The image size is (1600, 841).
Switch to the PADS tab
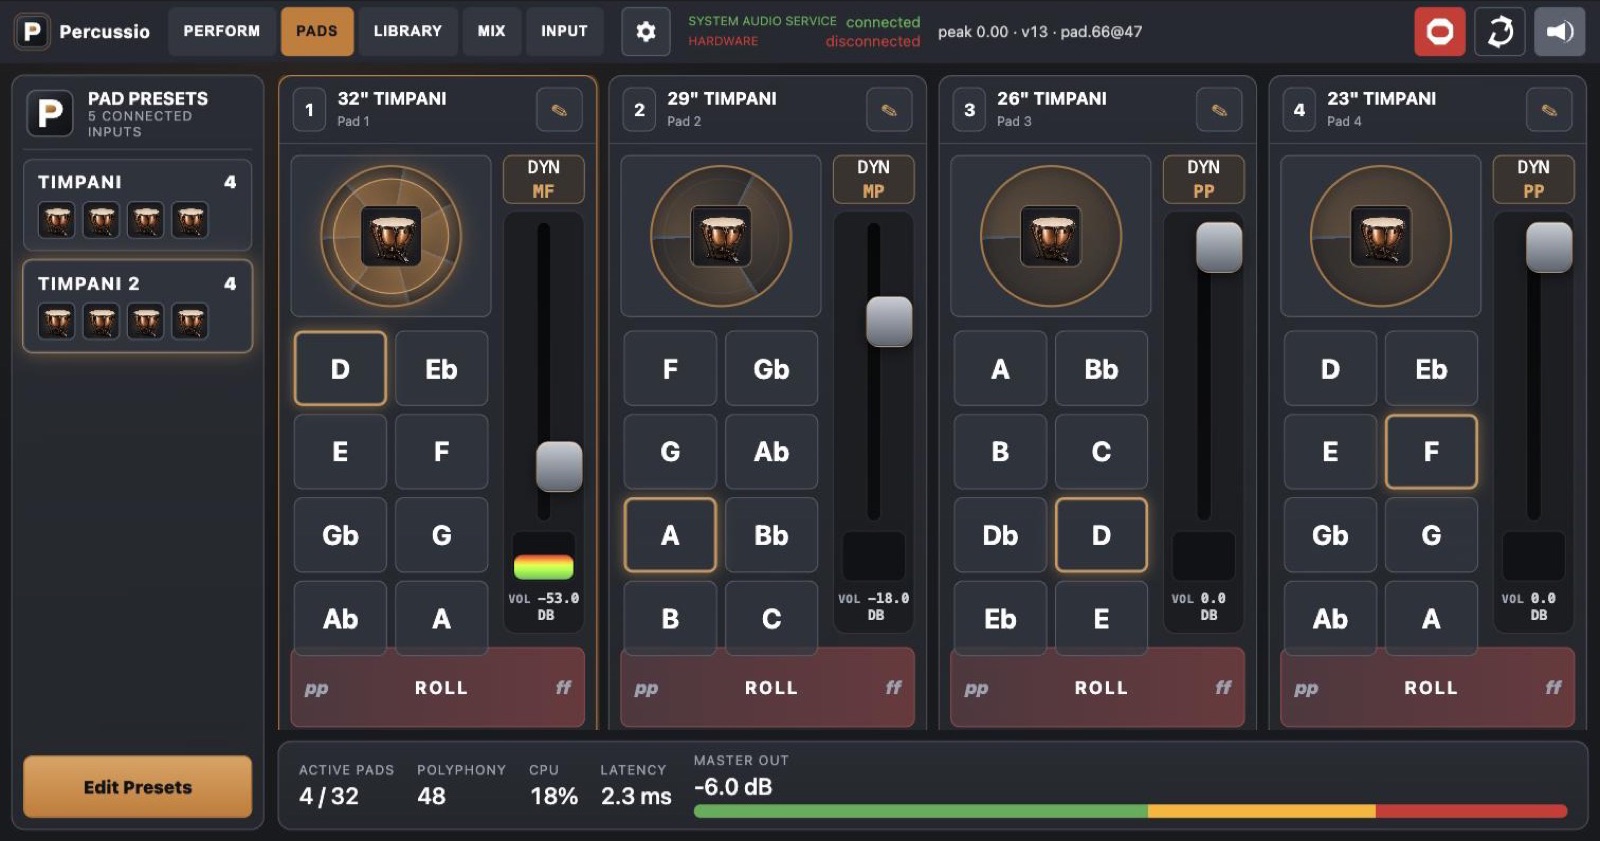pyautogui.click(x=317, y=31)
